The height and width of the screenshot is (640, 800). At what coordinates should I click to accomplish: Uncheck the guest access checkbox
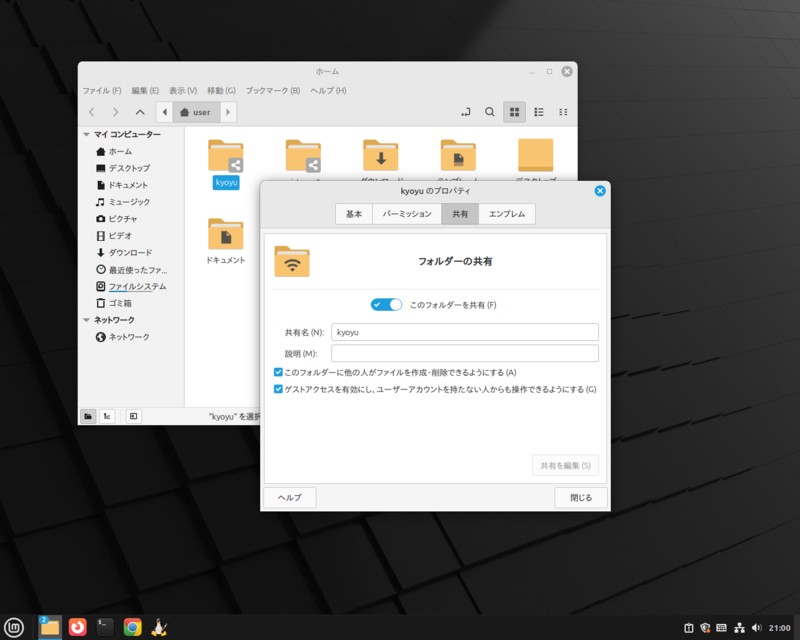tap(278, 389)
